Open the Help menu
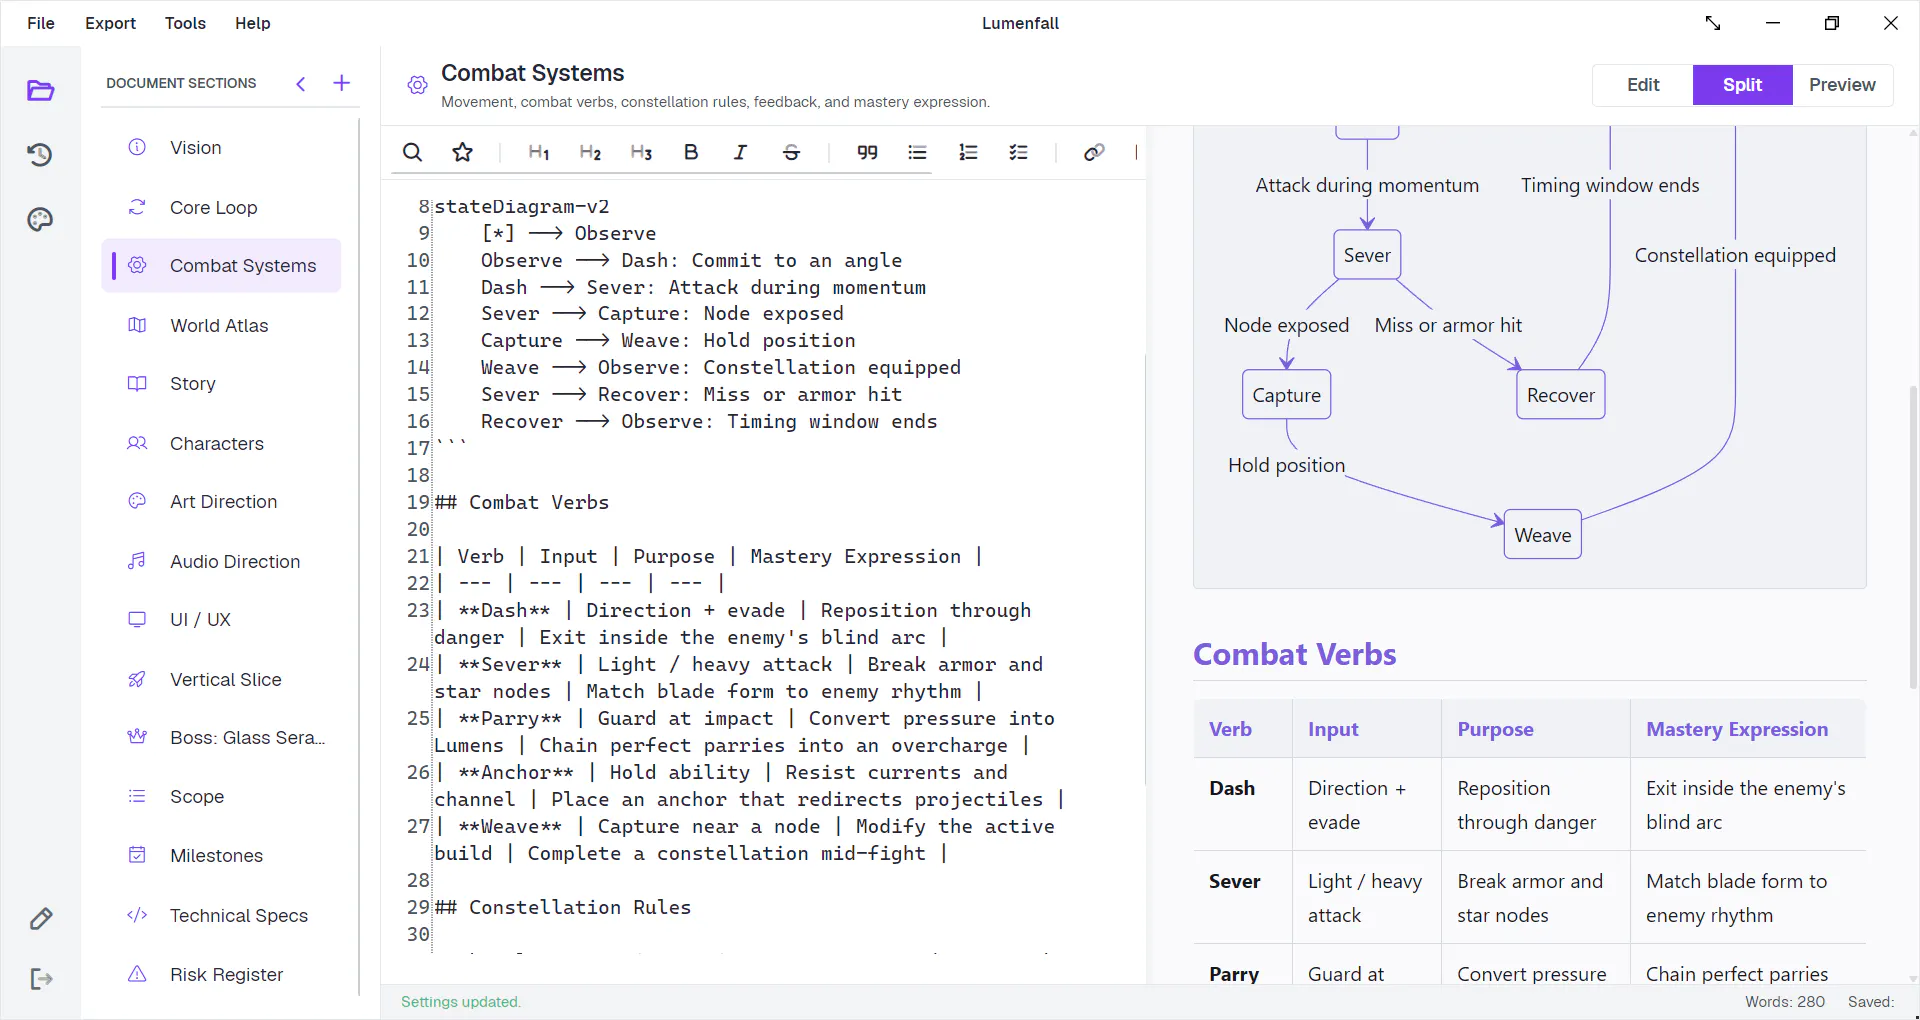Screen dimensions: 1920x1020 coord(252,23)
